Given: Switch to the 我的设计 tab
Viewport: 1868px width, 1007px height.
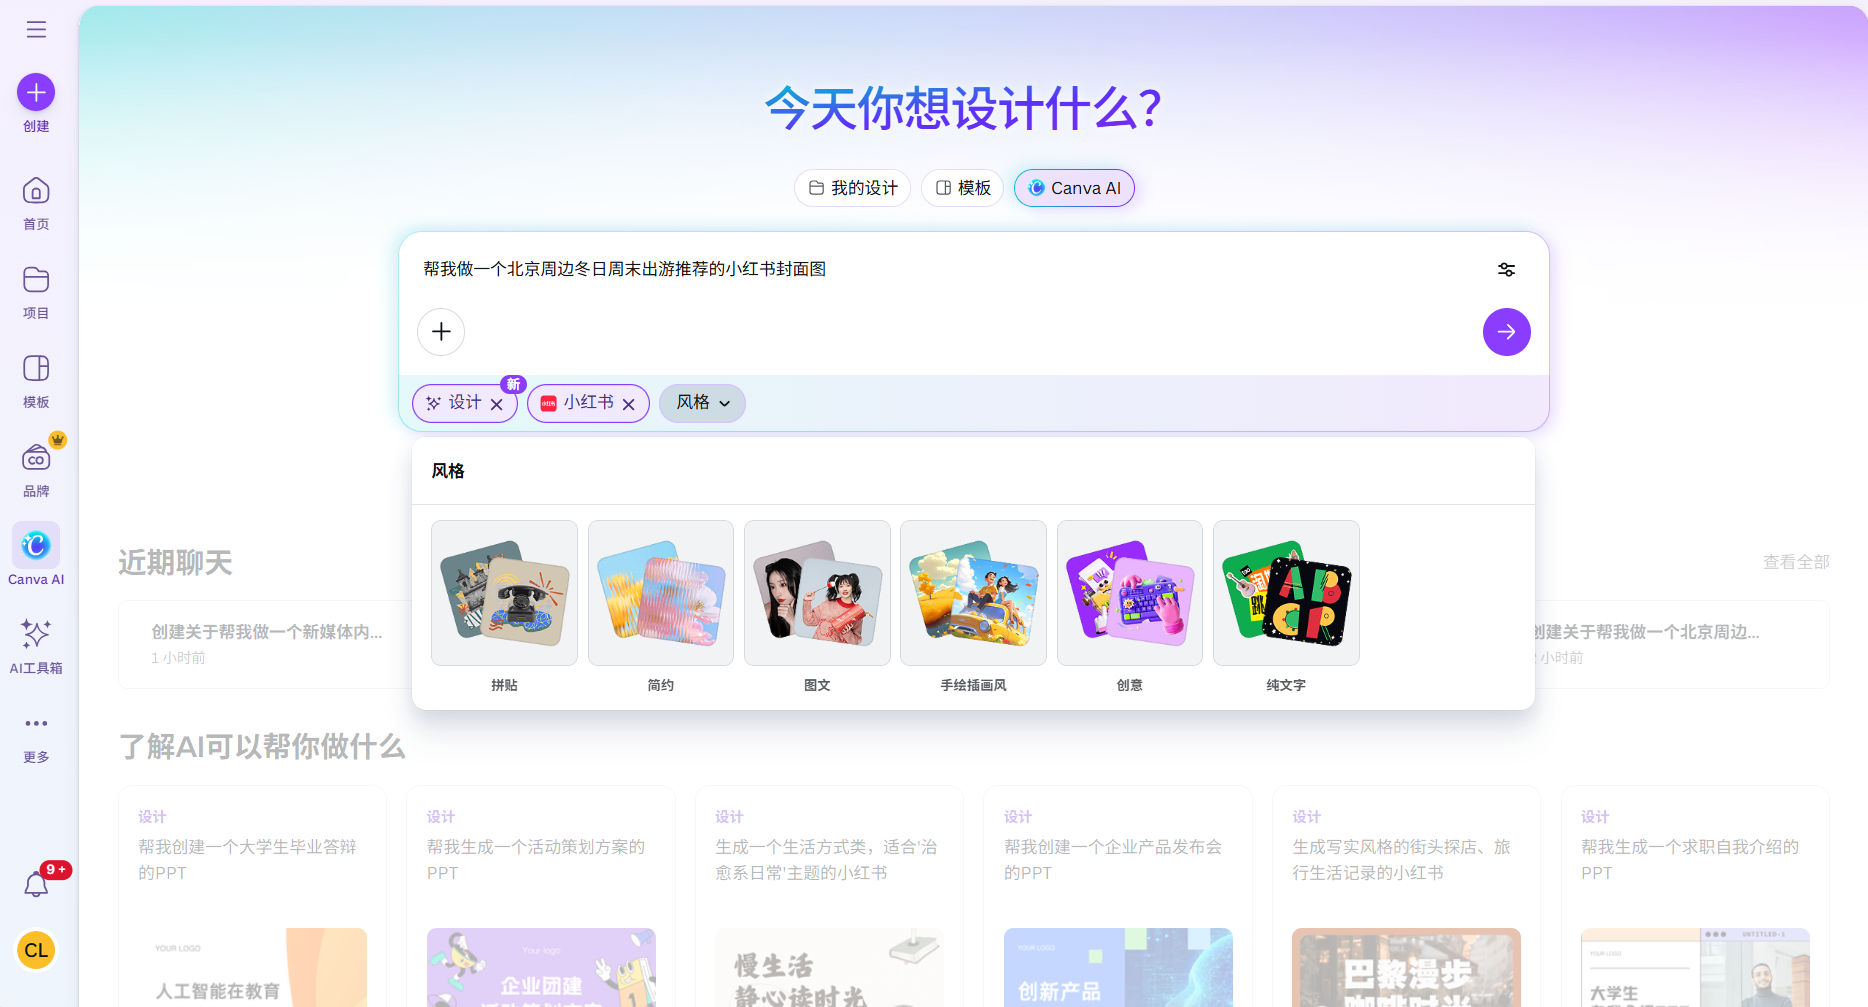Looking at the screenshot, I should (x=852, y=188).
